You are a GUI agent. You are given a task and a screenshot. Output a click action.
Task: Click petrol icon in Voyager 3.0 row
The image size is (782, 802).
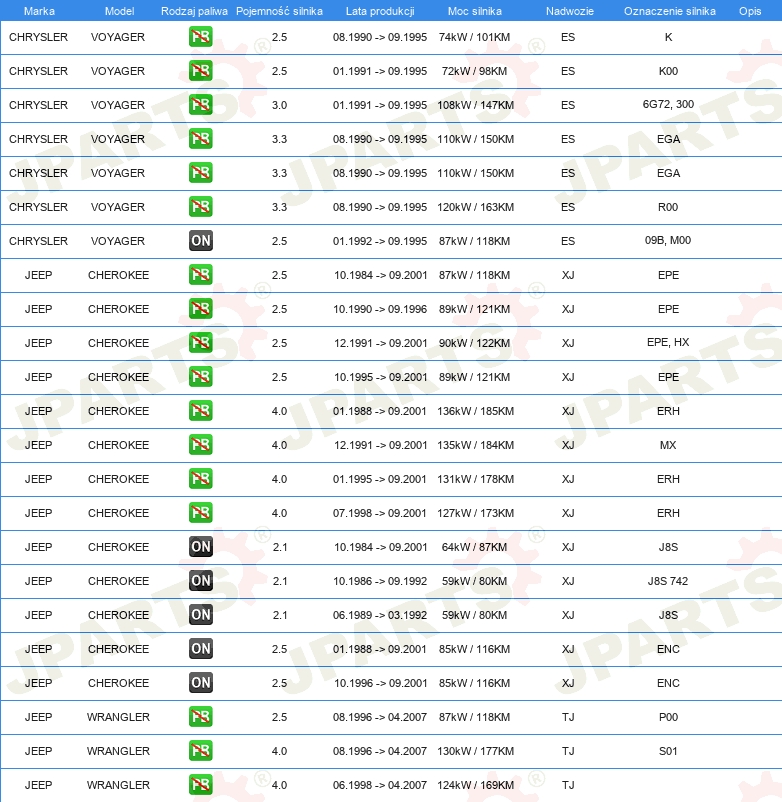click(201, 105)
